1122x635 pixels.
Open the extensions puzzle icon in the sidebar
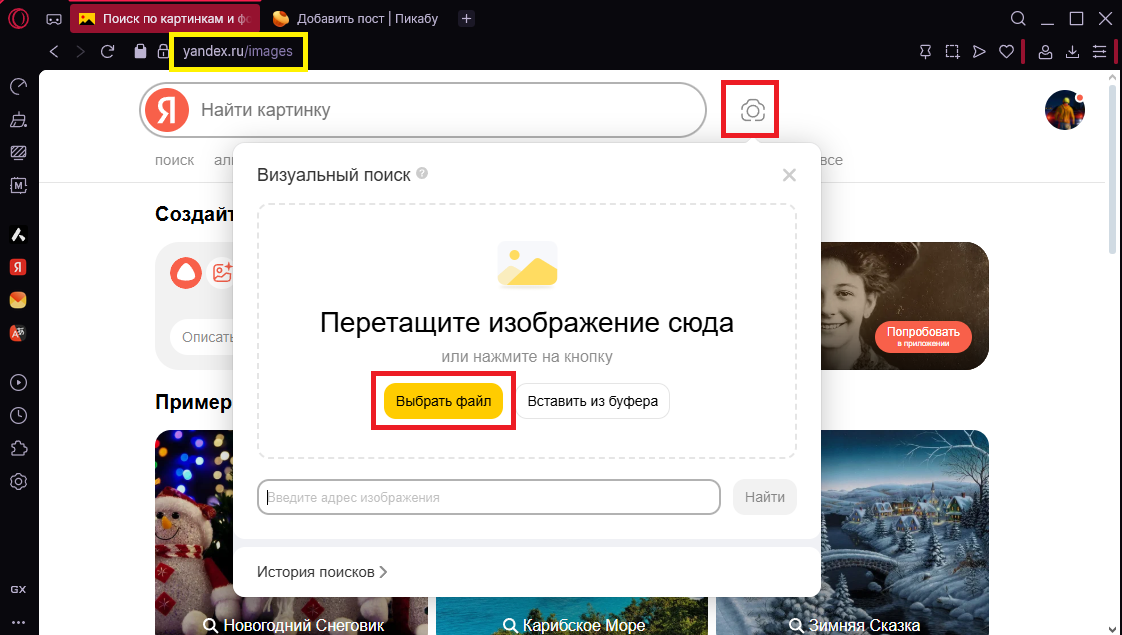point(18,448)
